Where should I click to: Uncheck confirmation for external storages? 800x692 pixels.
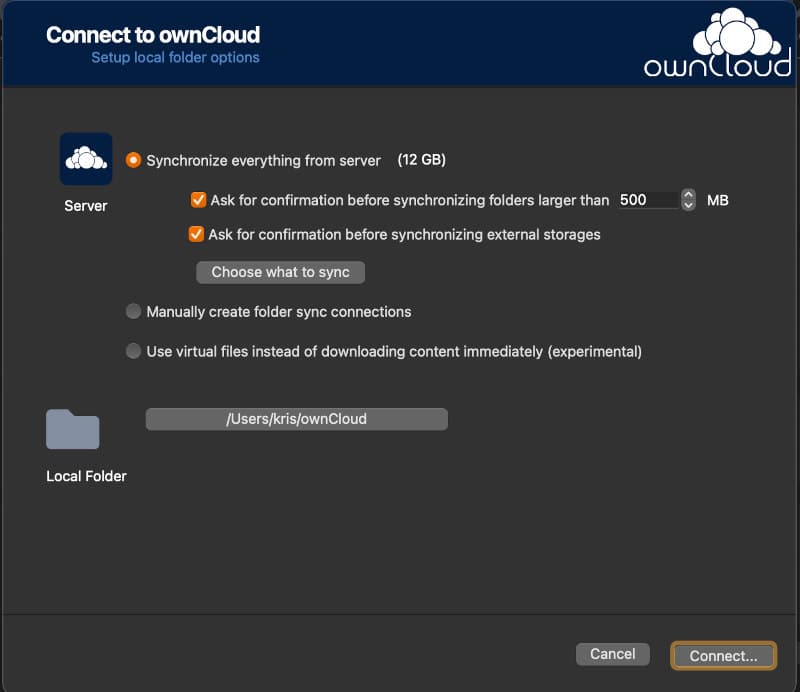(196, 234)
